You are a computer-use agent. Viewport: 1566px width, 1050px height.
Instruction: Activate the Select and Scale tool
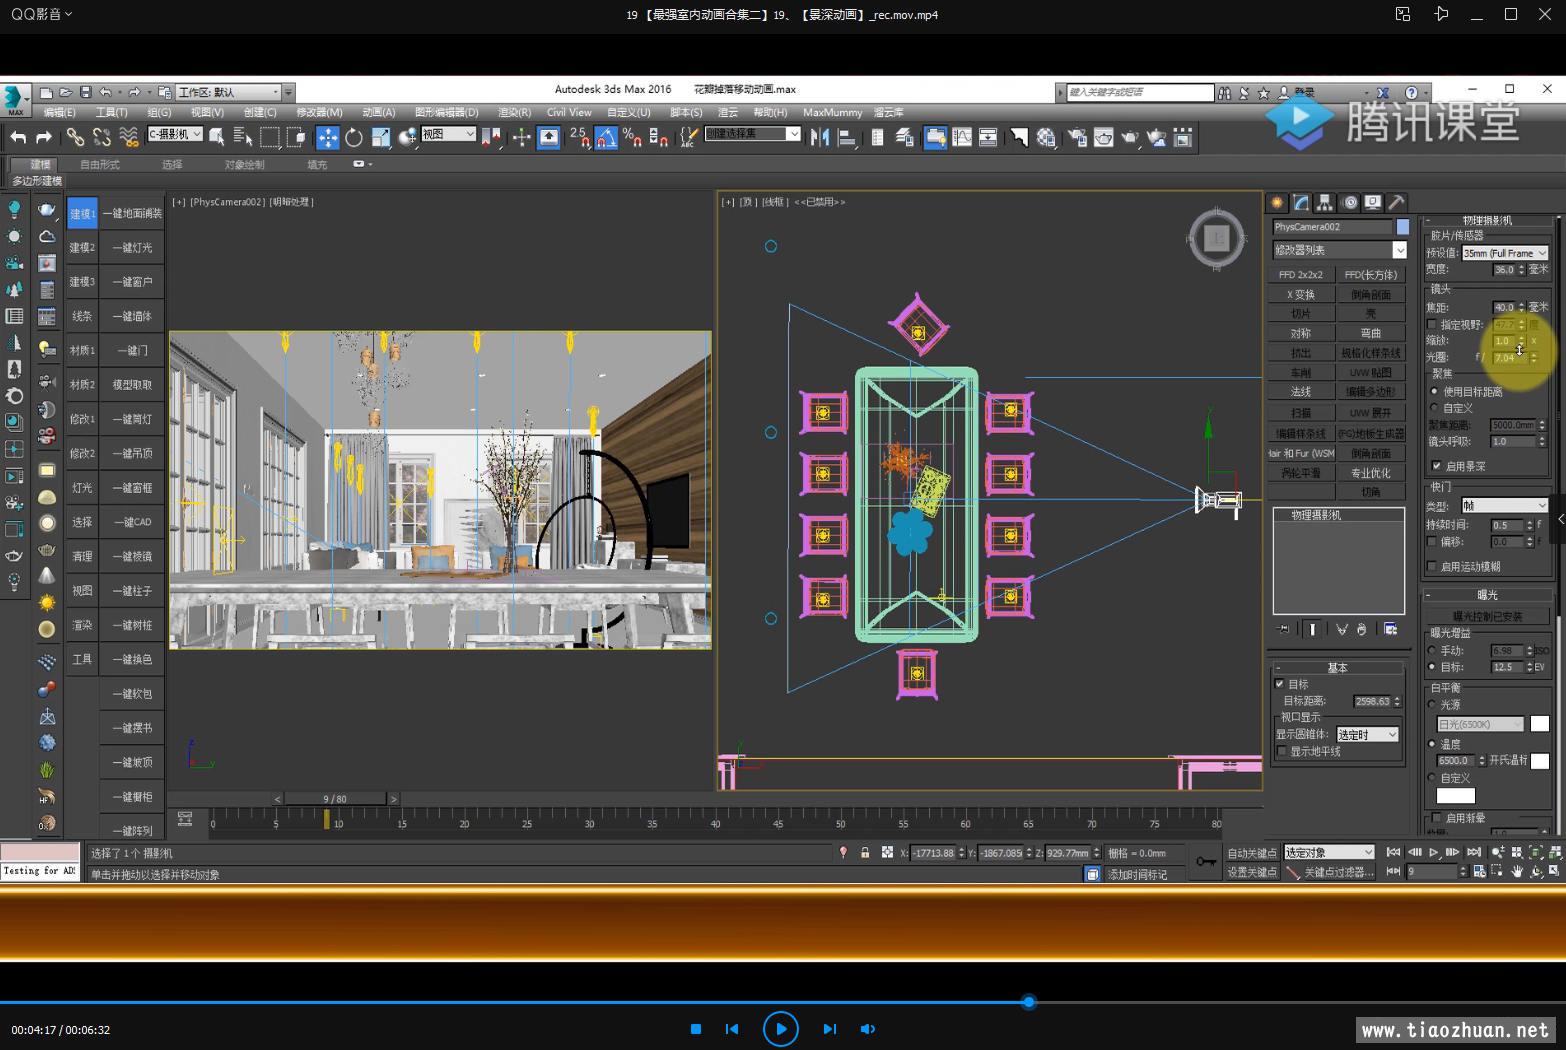pyautogui.click(x=381, y=137)
